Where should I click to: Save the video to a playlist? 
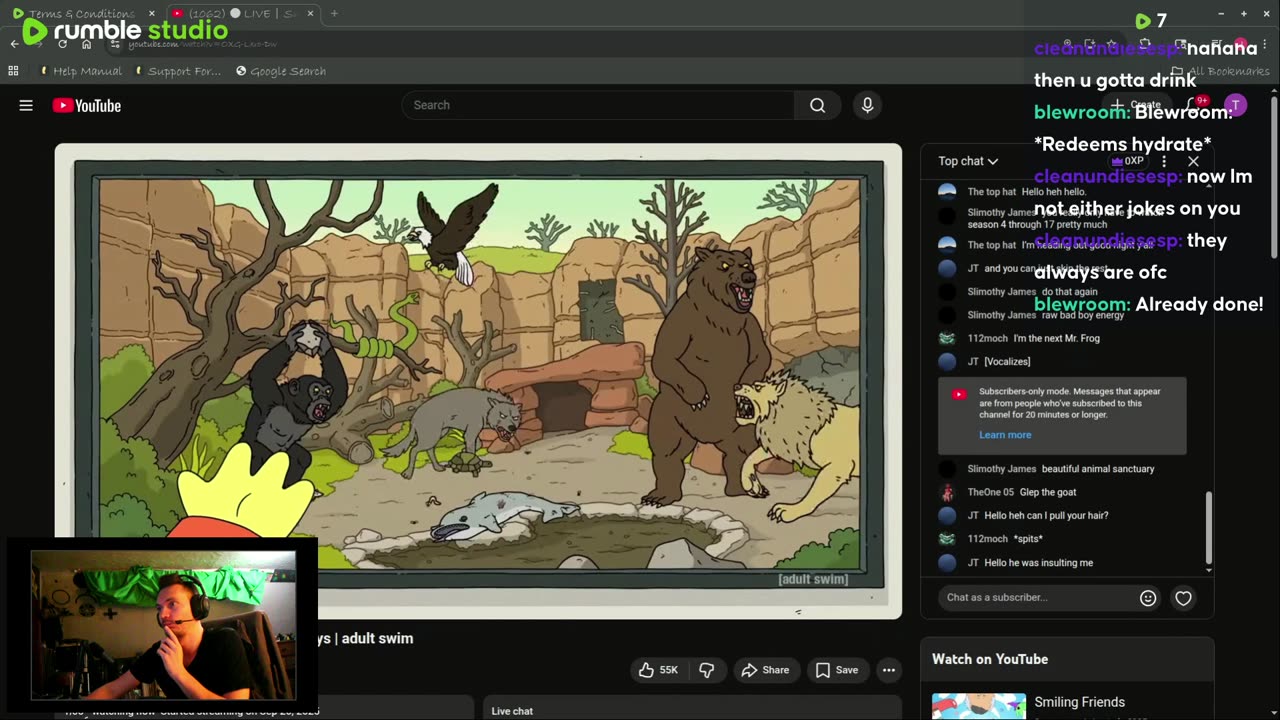tap(836, 670)
